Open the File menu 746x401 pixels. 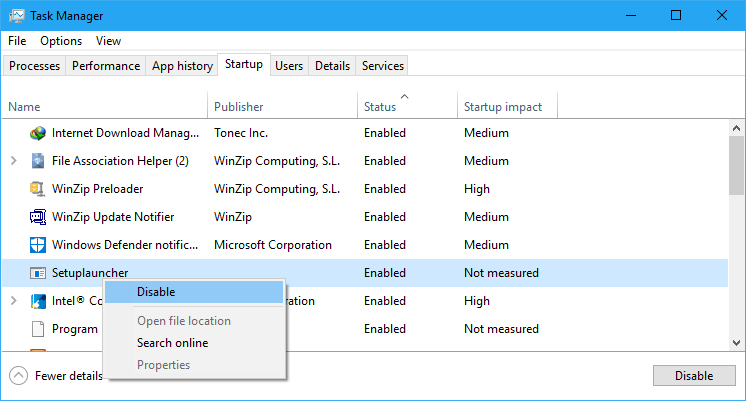tap(17, 41)
